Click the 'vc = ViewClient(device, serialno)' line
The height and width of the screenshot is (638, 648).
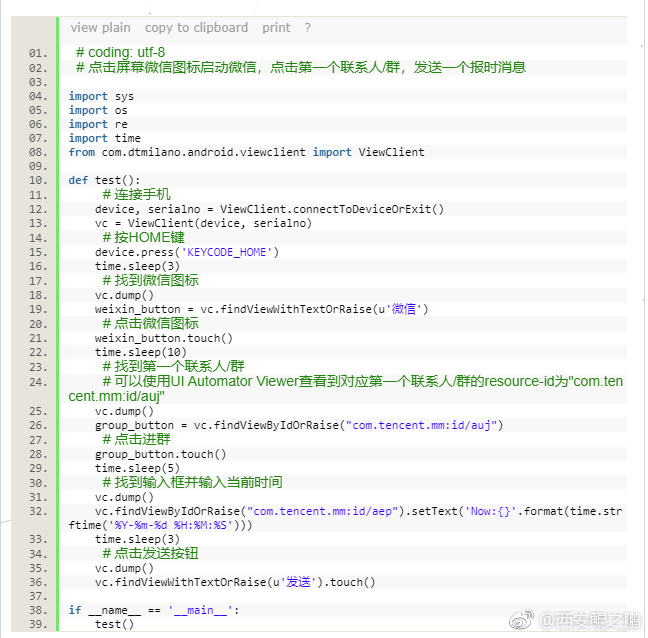pos(203,224)
